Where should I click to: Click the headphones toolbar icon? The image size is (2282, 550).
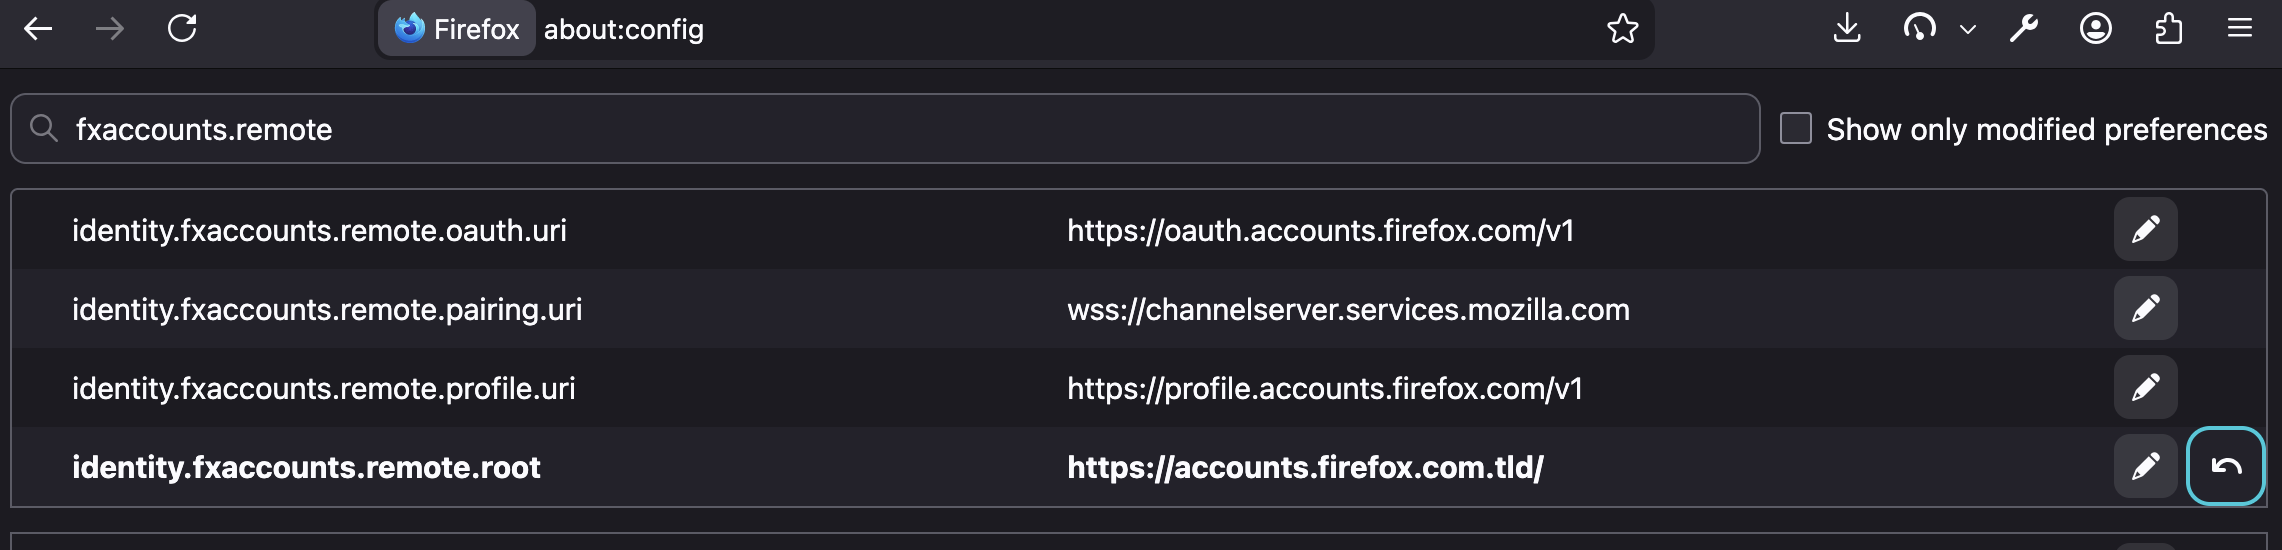point(1919,28)
